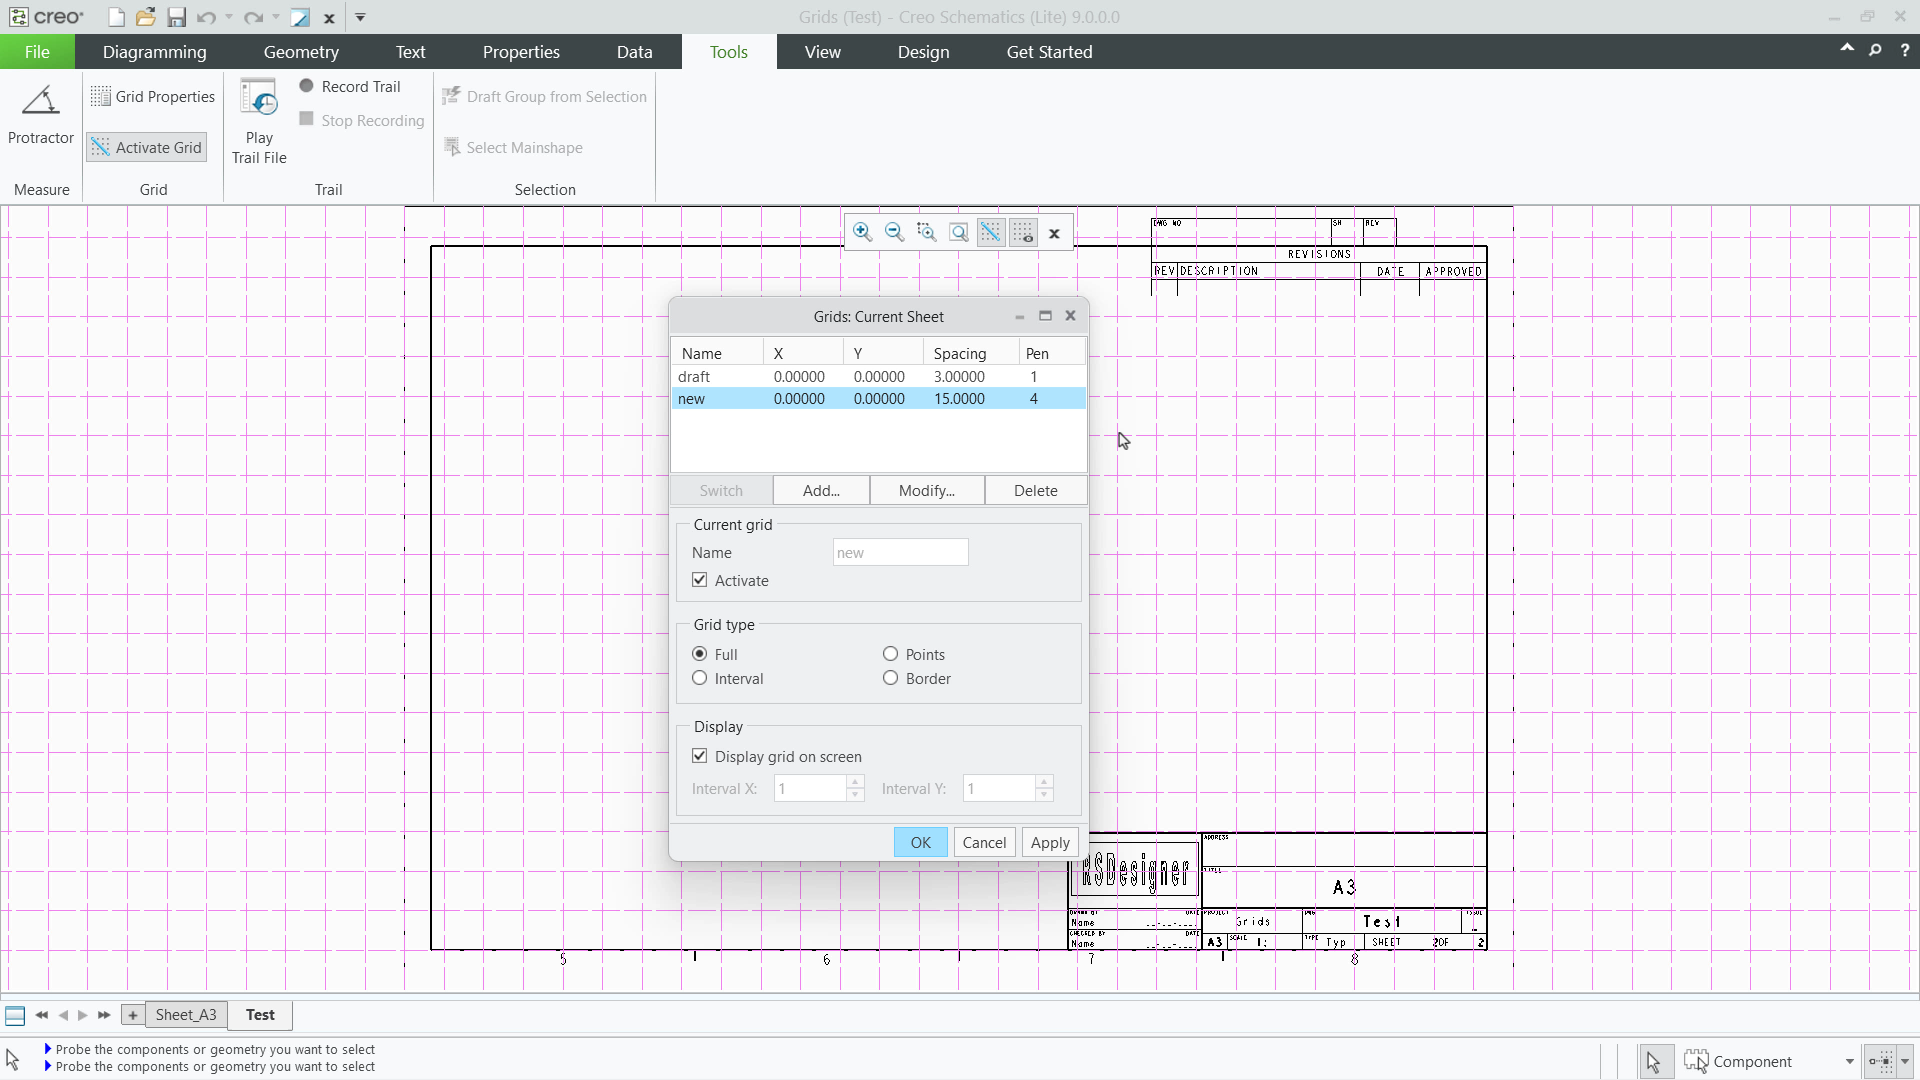Click Delete in the Grids dialog
This screenshot has width=1920, height=1080.
[x=1036, y=491]
